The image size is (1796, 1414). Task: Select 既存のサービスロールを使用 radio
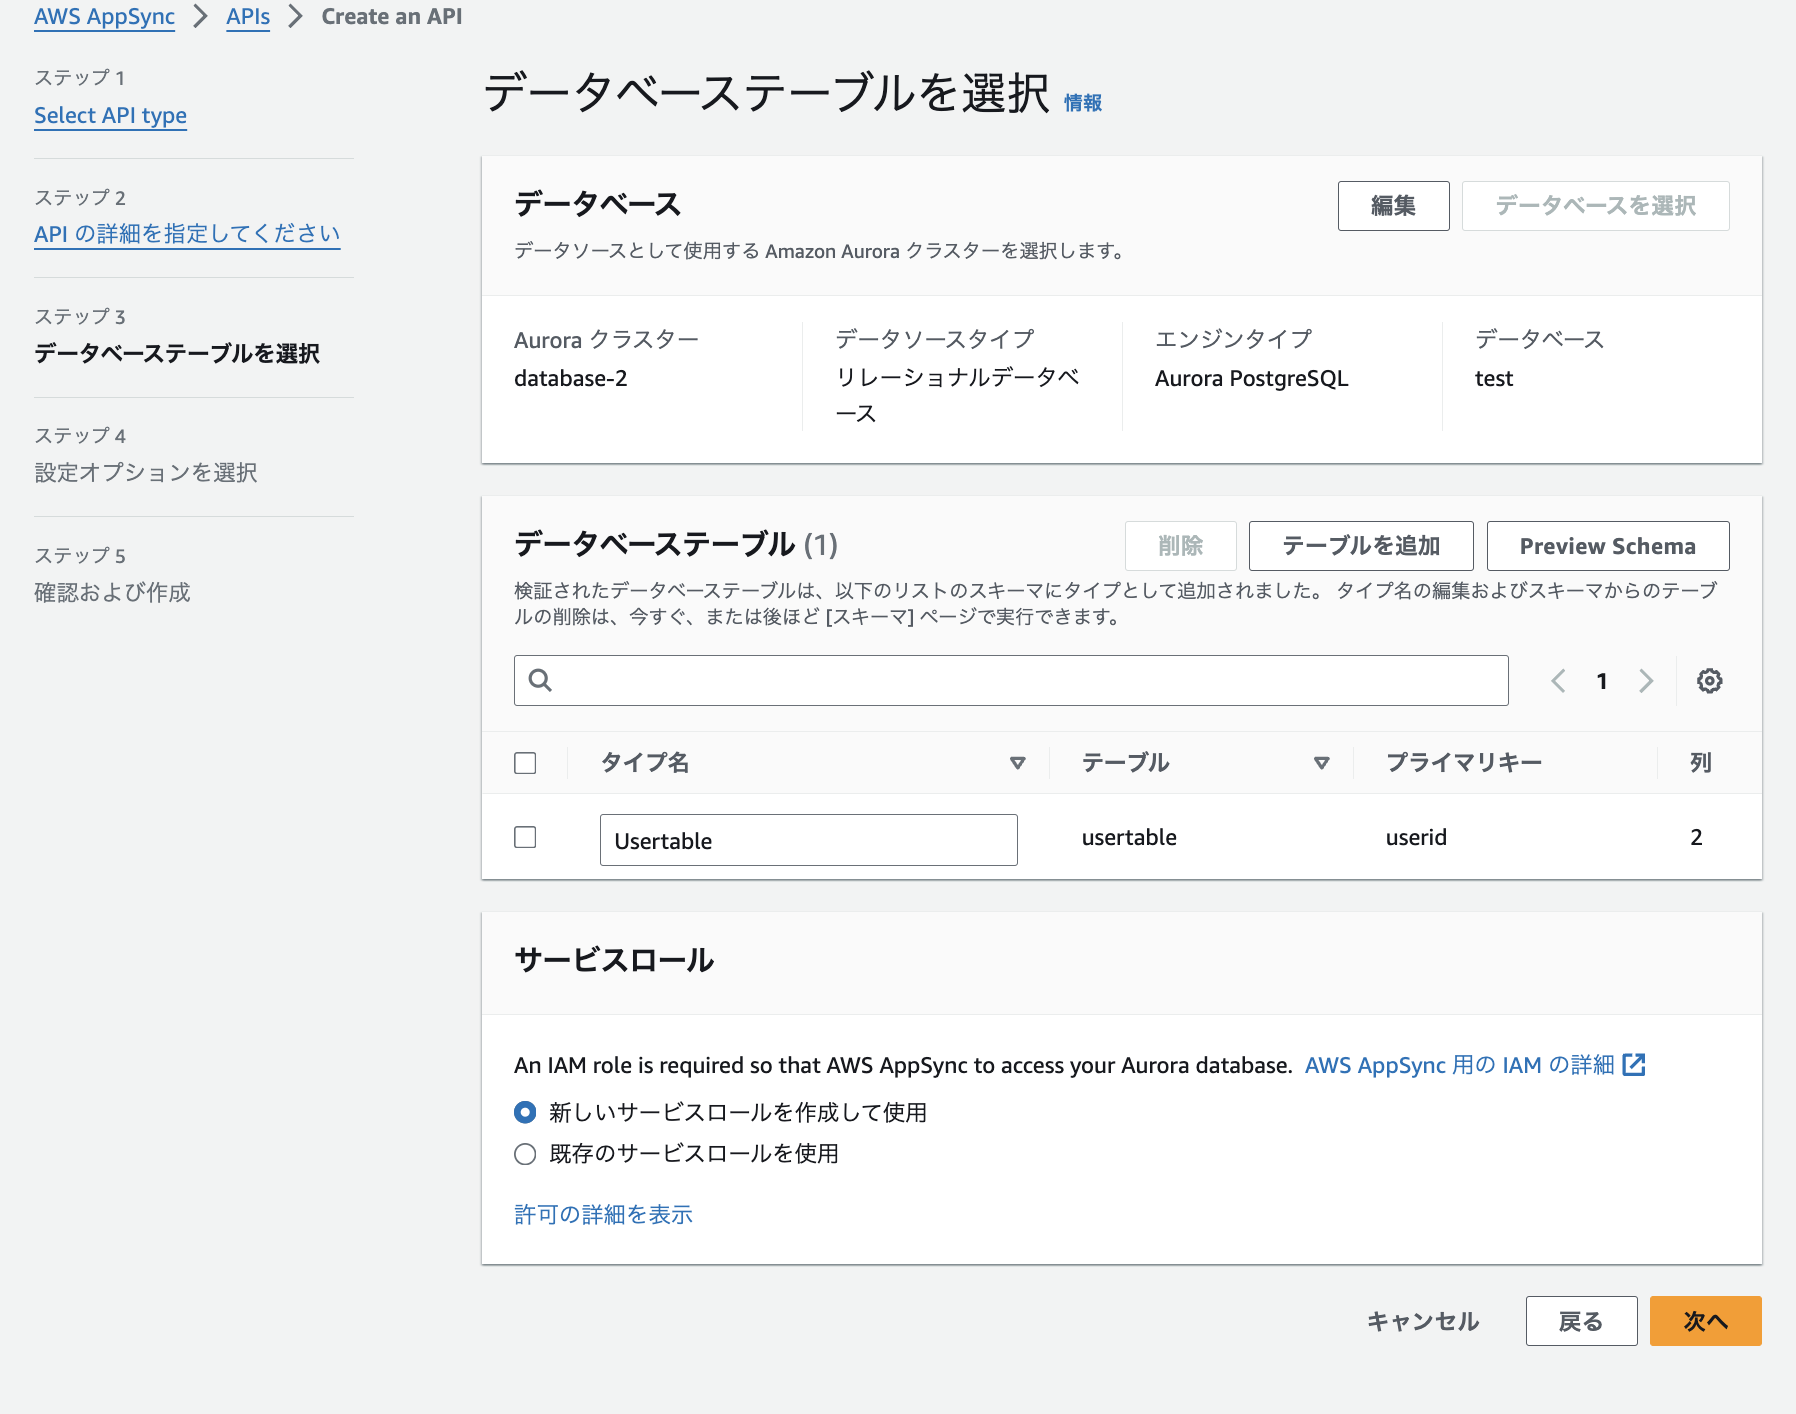525,1154
